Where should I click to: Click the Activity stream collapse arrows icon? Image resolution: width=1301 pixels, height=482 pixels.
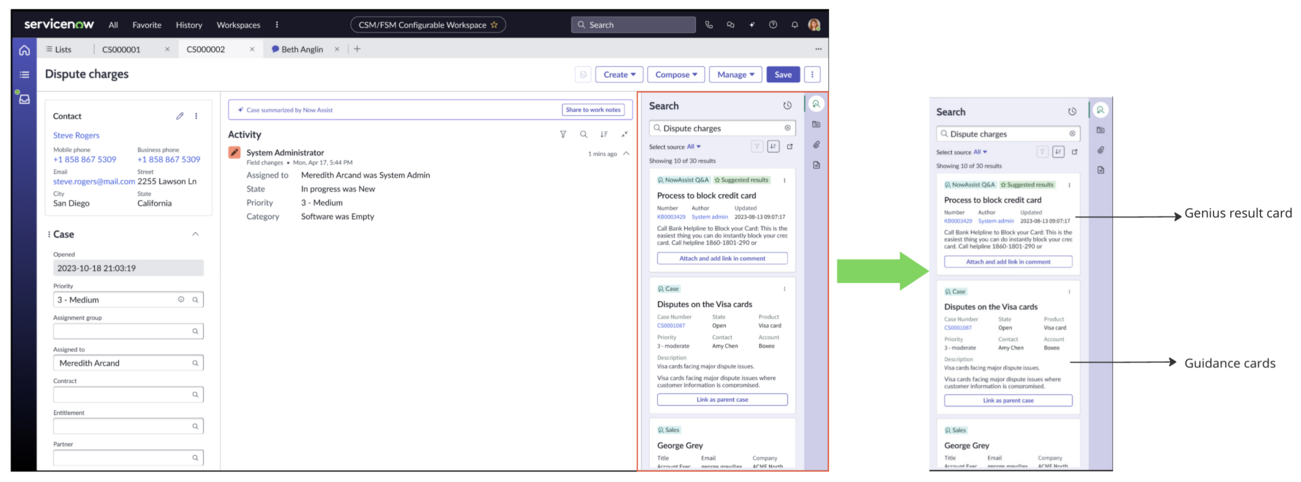click(x=625, y=134)
